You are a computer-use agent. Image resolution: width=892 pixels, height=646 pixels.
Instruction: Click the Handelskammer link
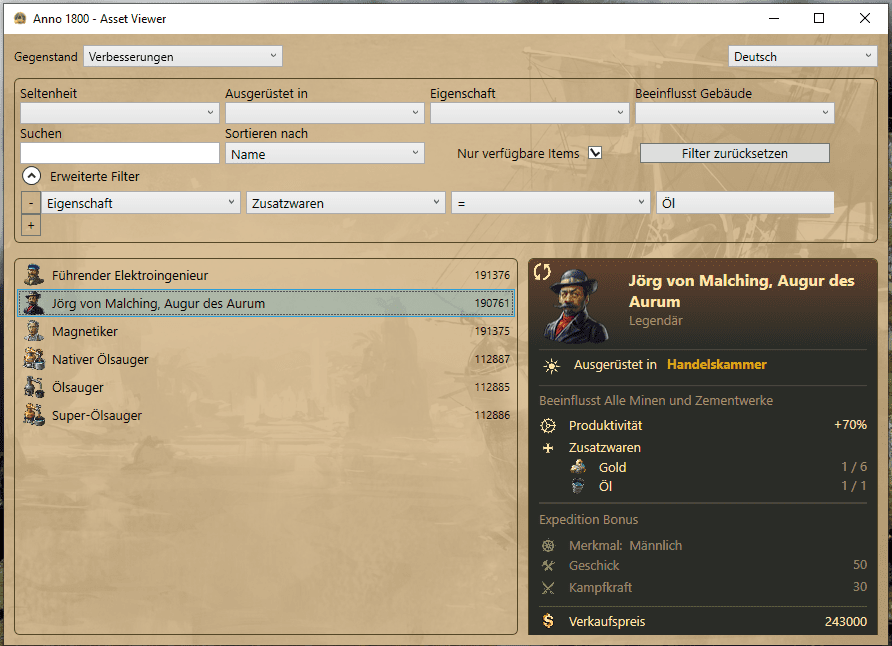[x=717, y=365]
